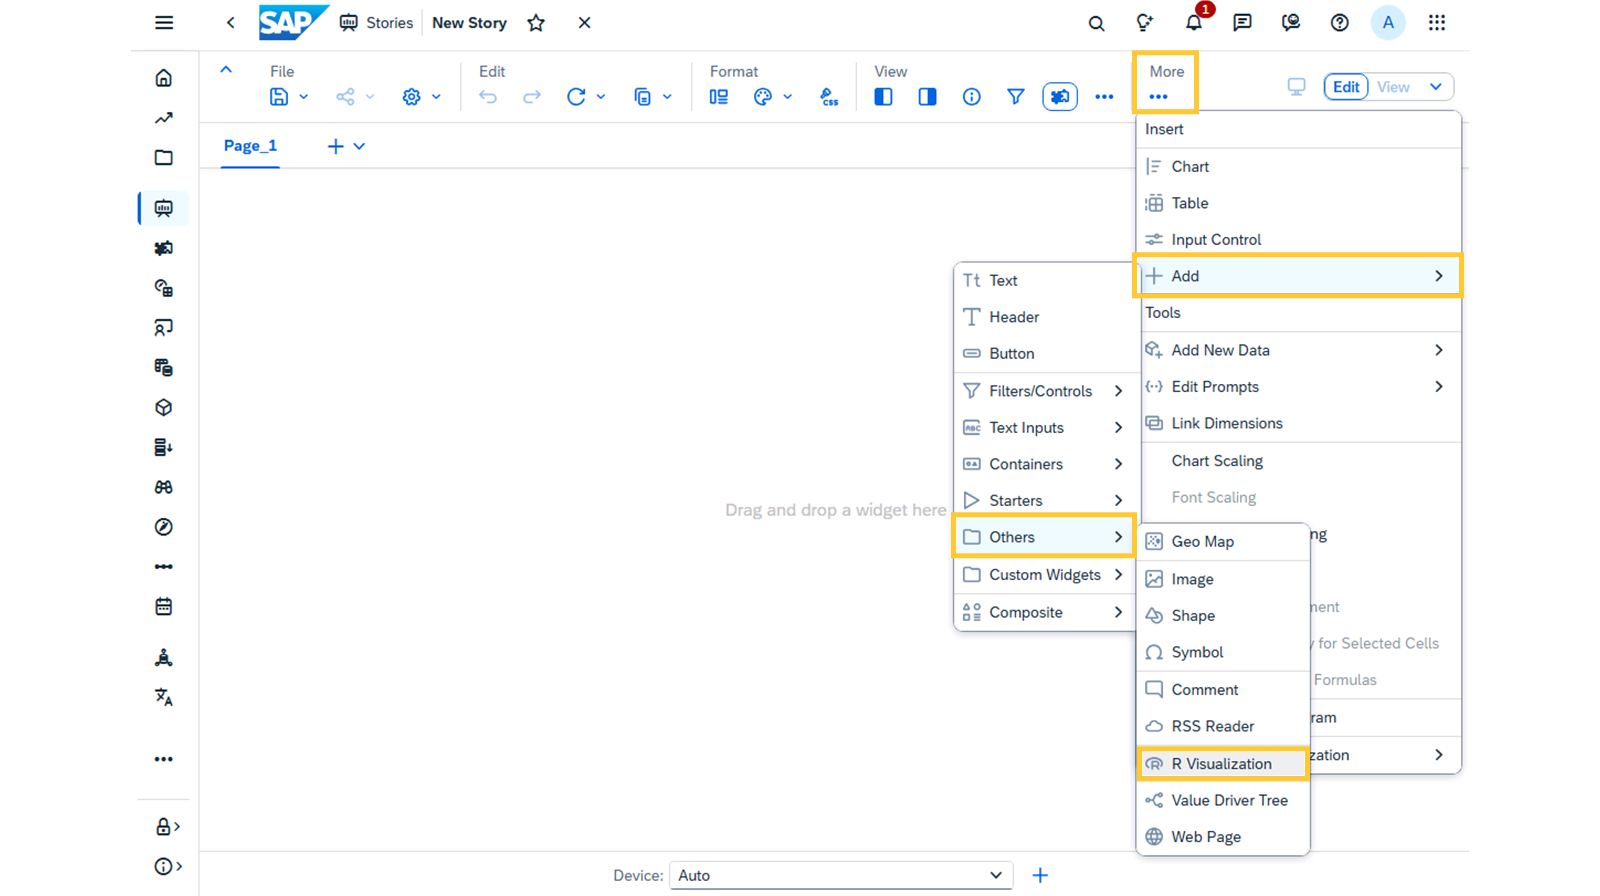Open the View mode dropdown chevron
The width and height of the screenshot is (1600, 896).
pos(1436,87)
